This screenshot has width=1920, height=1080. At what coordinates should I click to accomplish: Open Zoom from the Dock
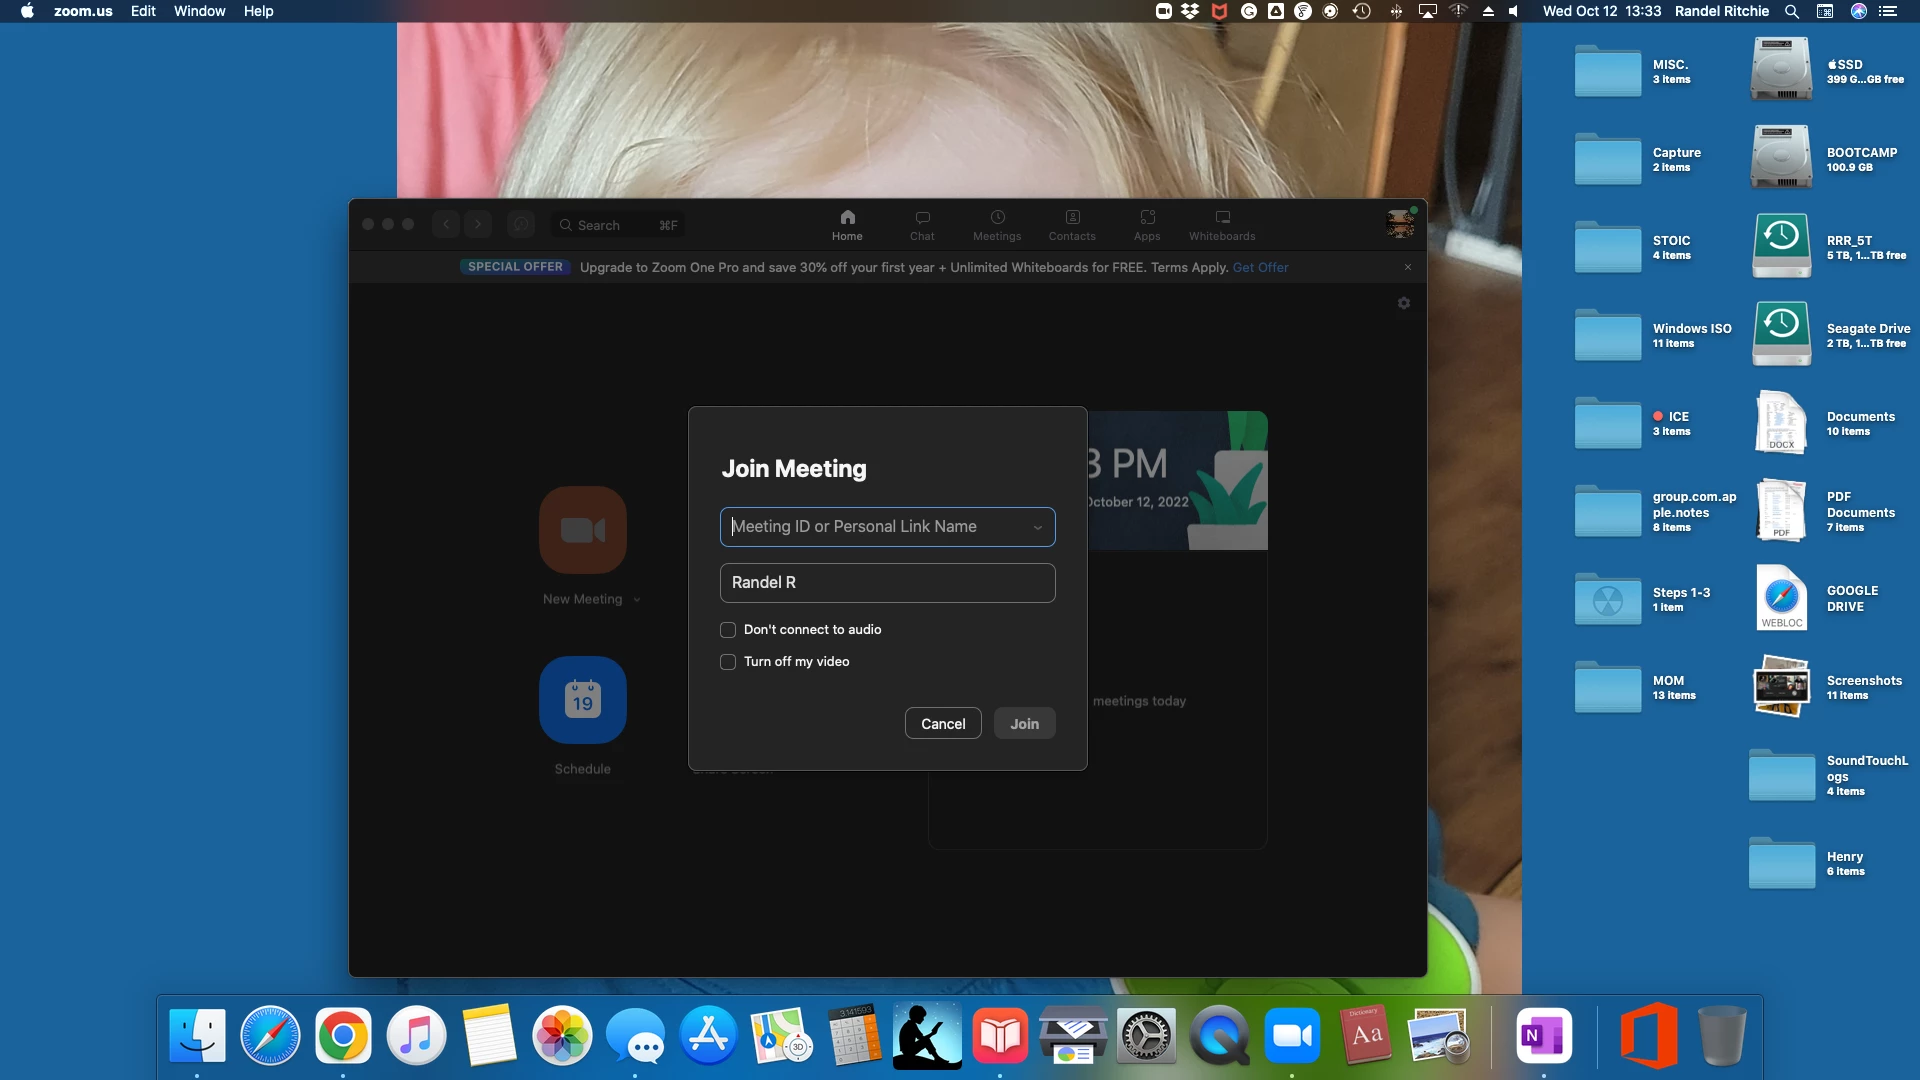(x=1292, y=1036)
